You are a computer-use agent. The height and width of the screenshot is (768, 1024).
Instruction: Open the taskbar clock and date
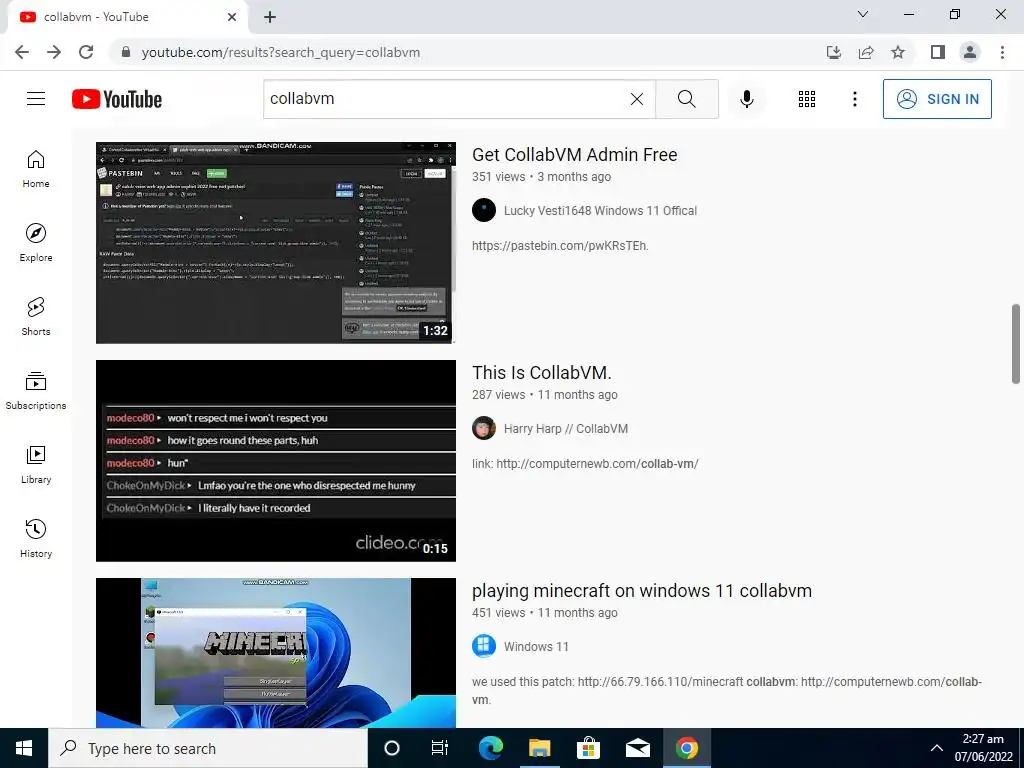984,748
